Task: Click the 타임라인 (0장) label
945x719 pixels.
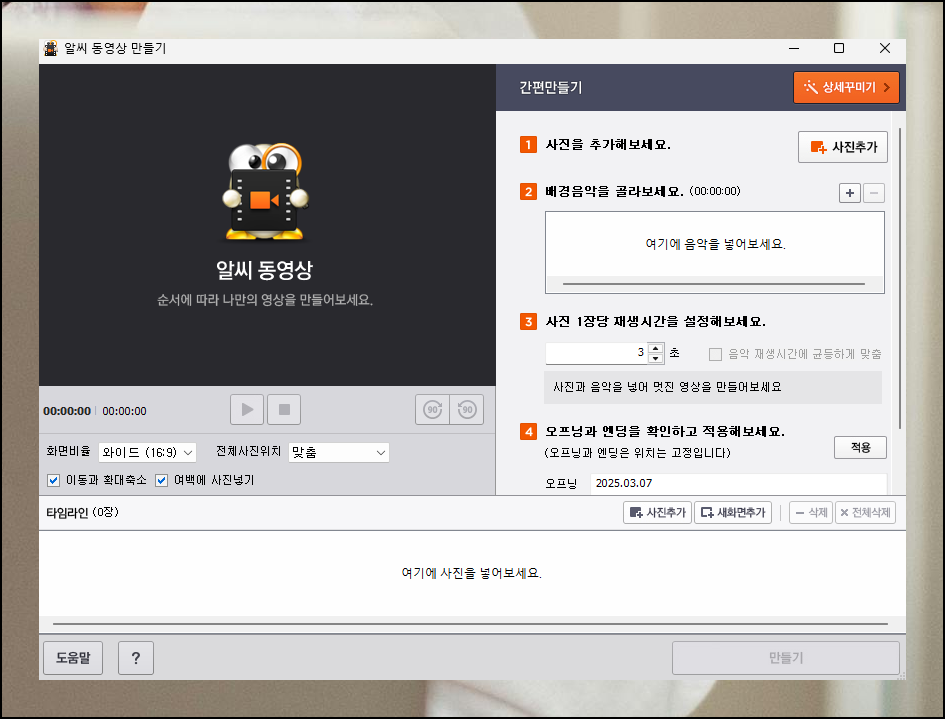Action: [x=83, y=512]
